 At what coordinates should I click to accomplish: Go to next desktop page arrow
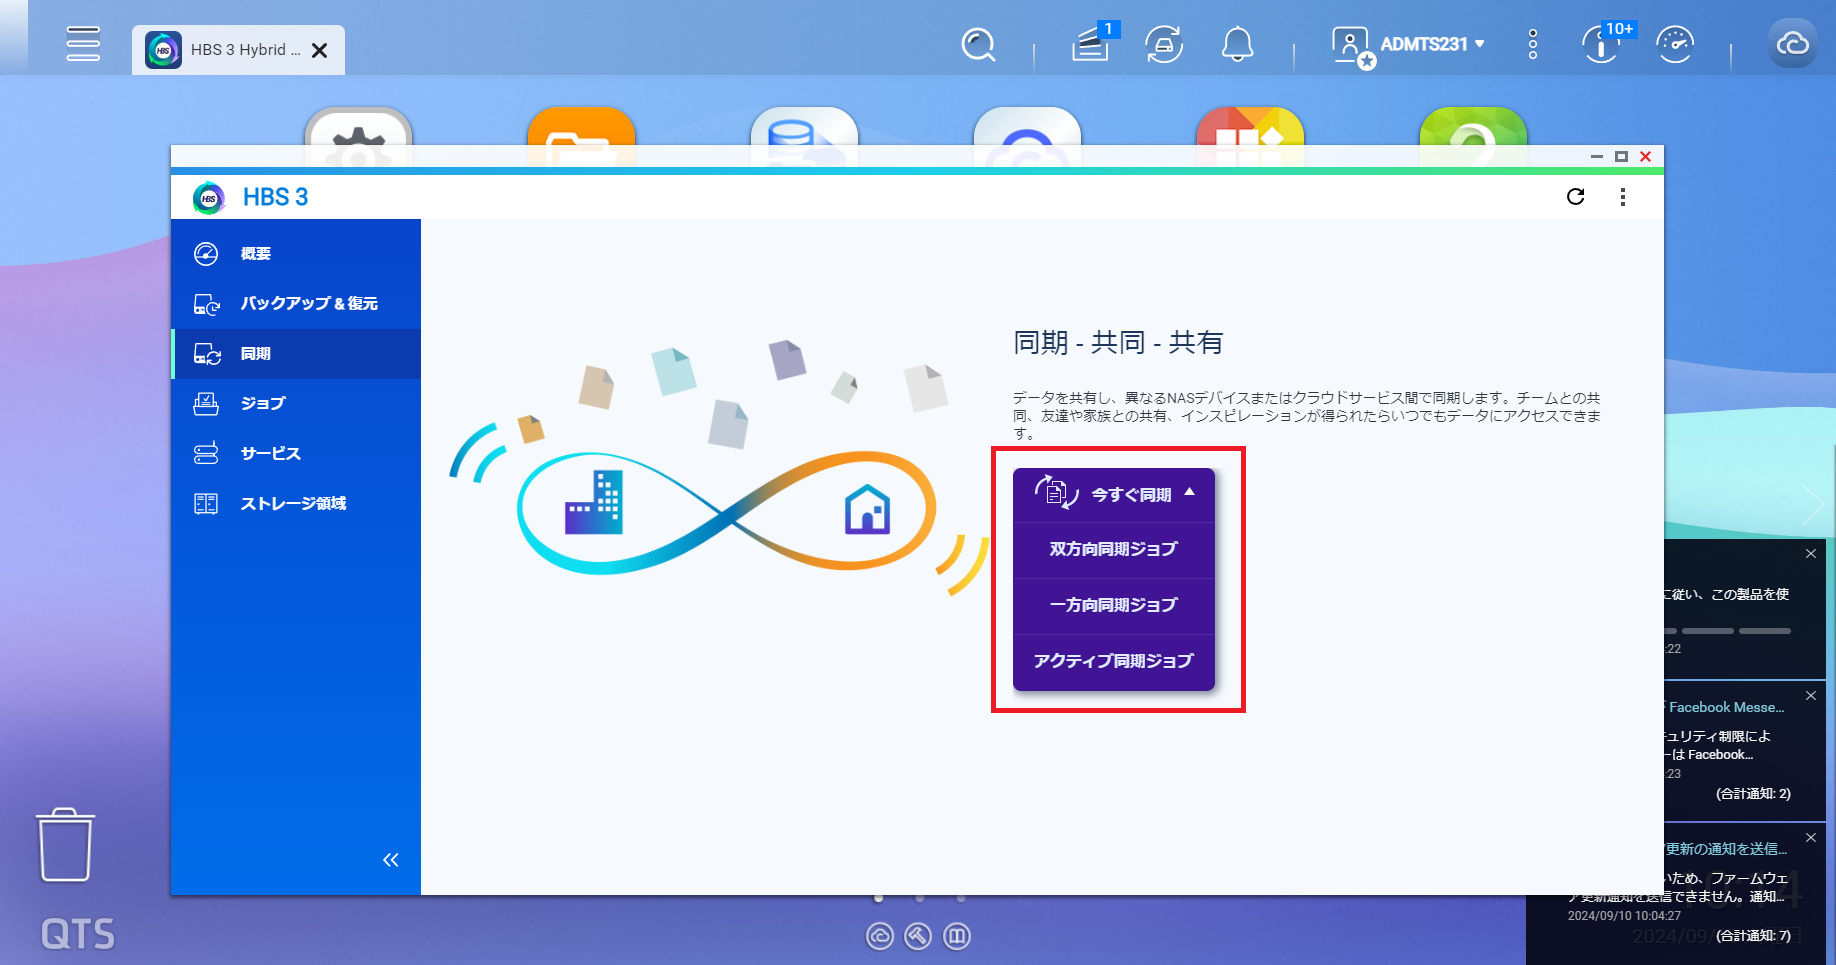point(1812,505)
